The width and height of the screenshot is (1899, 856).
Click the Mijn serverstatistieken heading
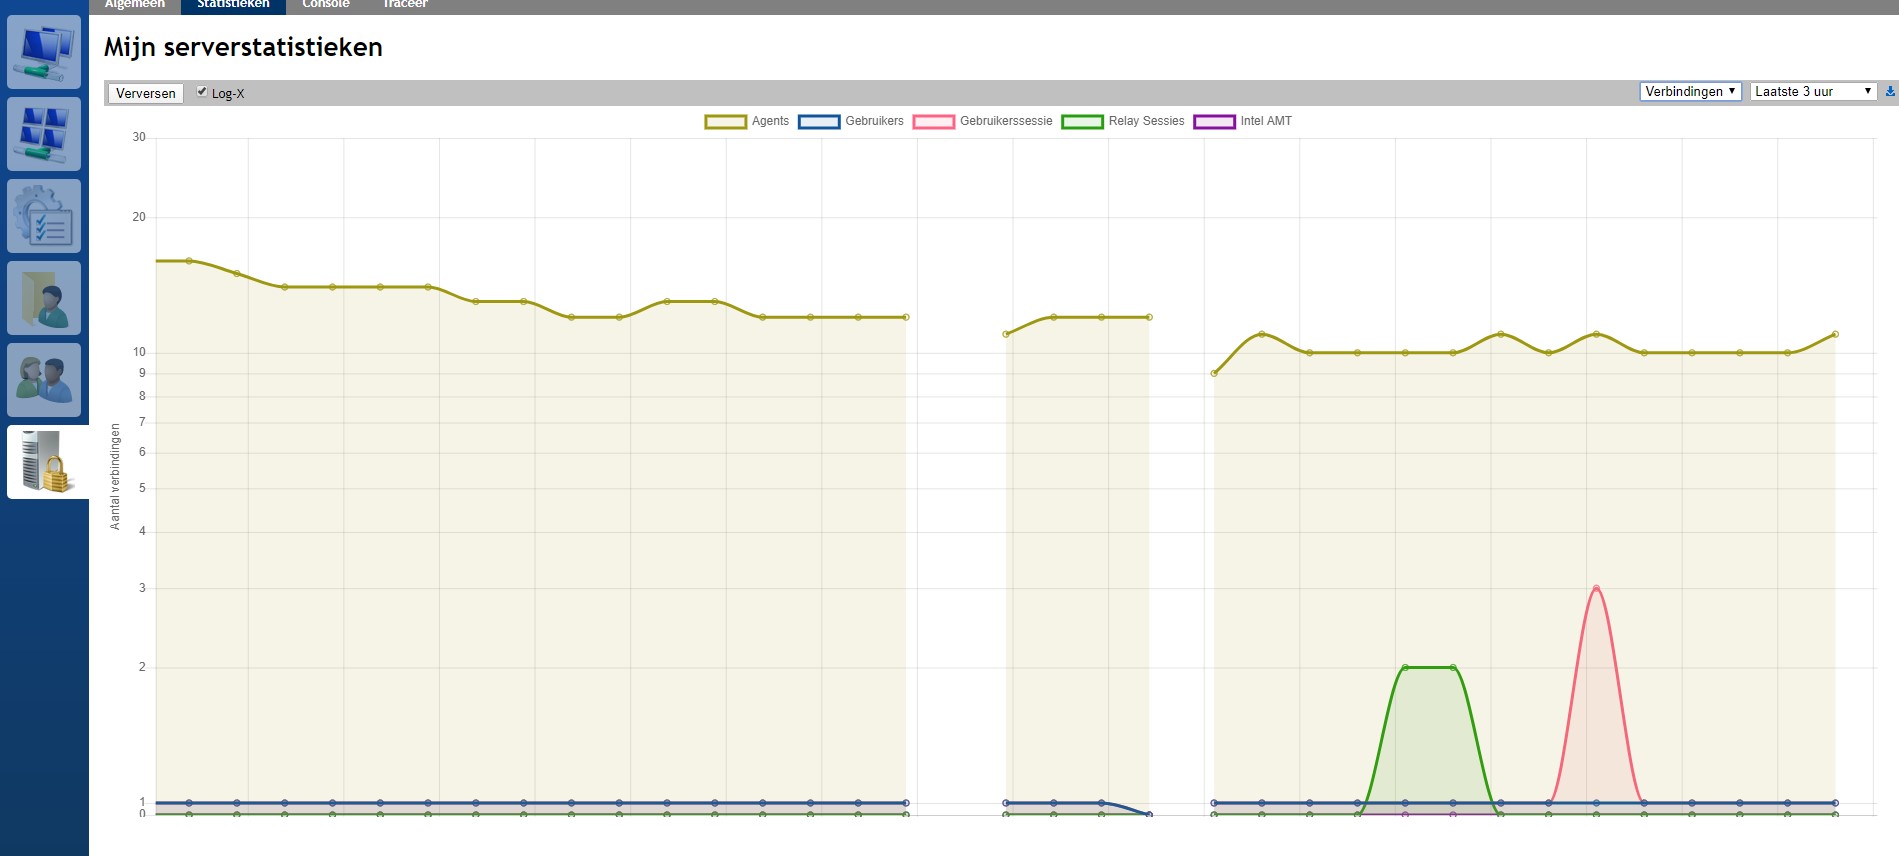(x=243, y=47)
